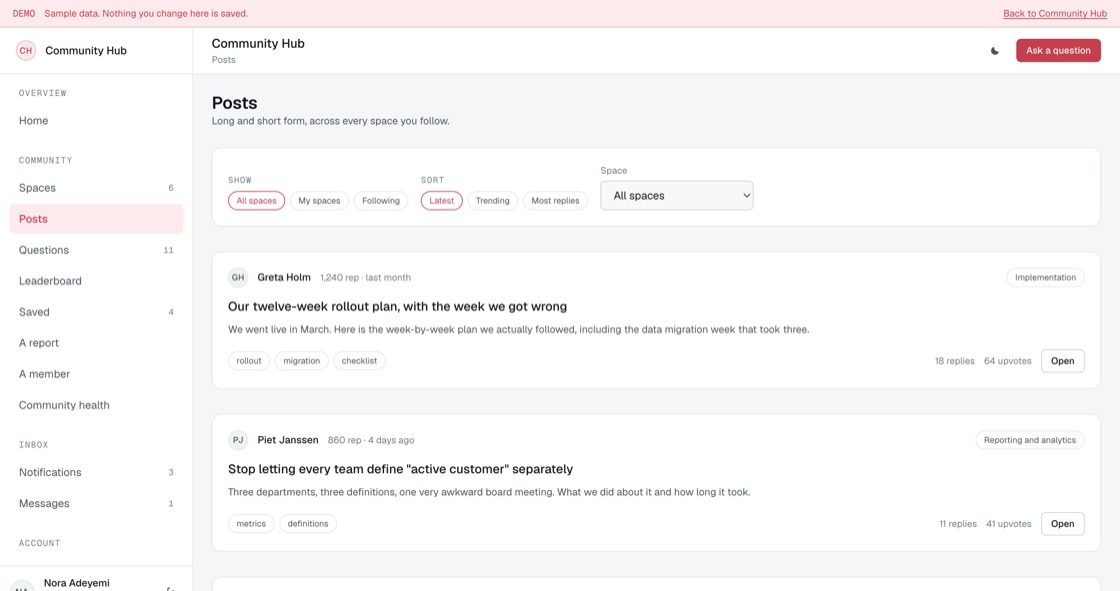Click the Saved count badge 4
This screenshot has width=1120, height=591.
[171, 312]
